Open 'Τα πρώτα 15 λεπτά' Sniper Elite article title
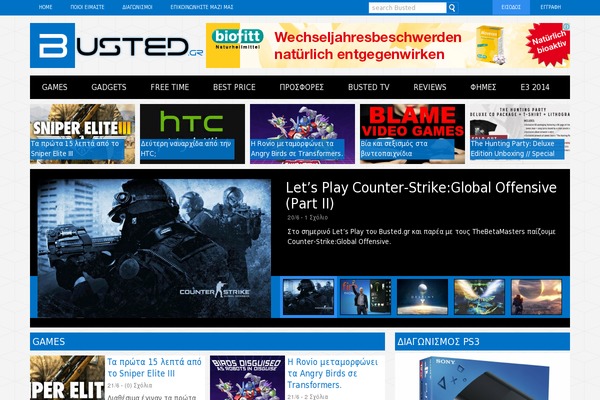 (x=154, y=367)
